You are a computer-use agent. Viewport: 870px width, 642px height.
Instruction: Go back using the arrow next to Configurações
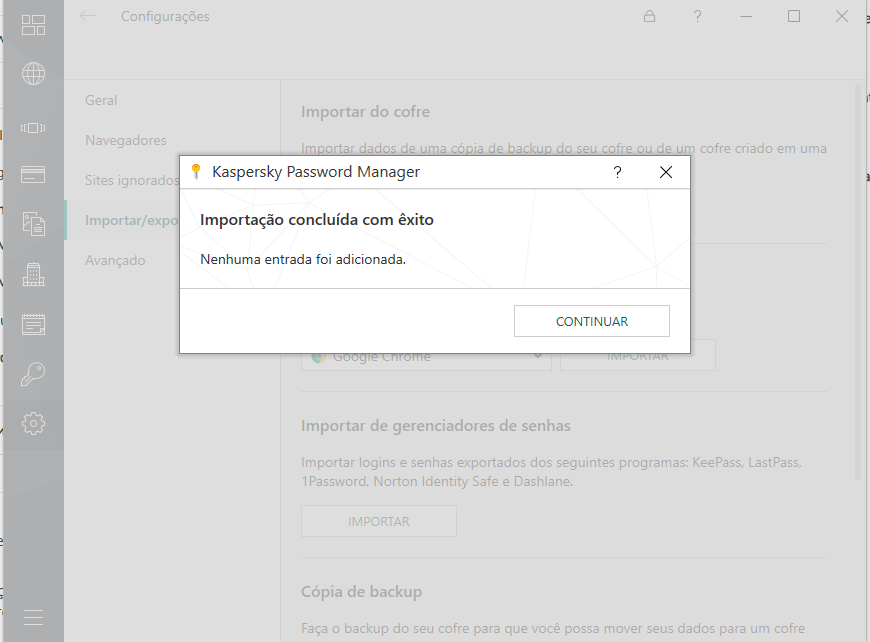(88, 16)
